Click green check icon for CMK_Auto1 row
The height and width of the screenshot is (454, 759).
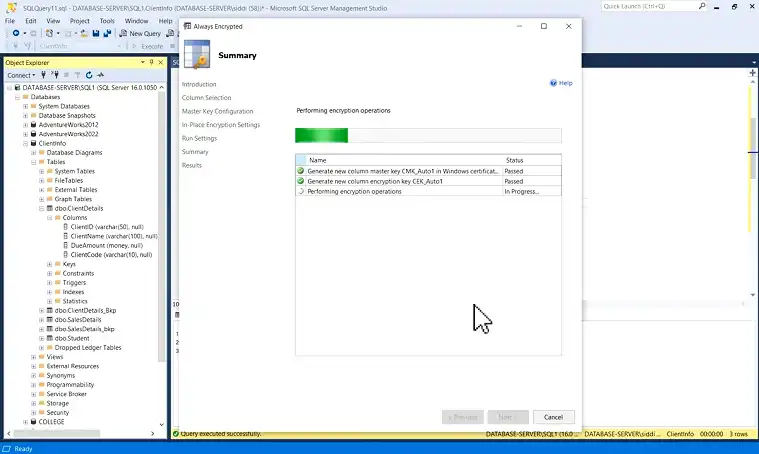[301, 171]
